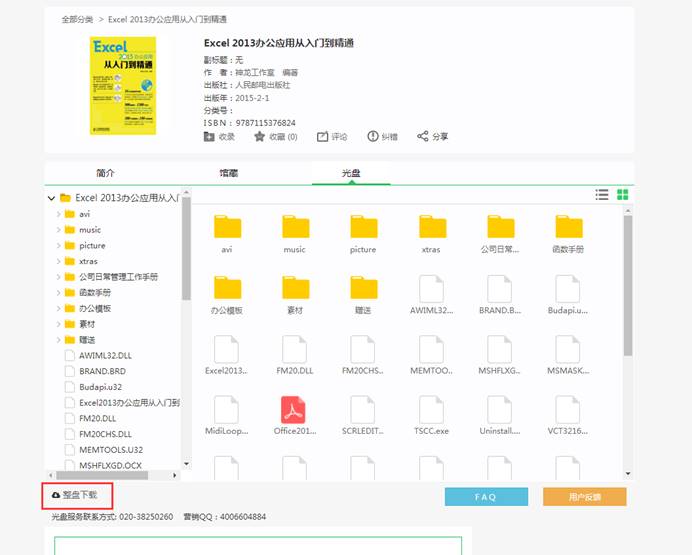
Task: Expand the music folder in tree
Action: pyautogui.click(x=59, y=230)
